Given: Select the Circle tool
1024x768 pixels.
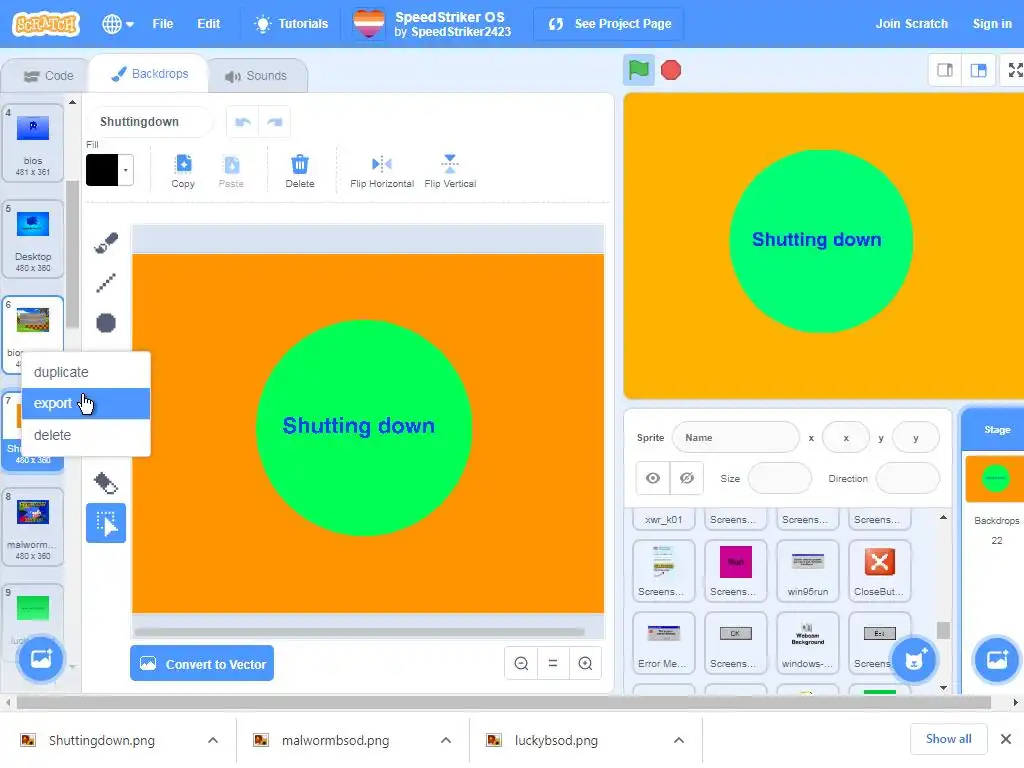Looking at the screenshot, I should coord(106,323).
